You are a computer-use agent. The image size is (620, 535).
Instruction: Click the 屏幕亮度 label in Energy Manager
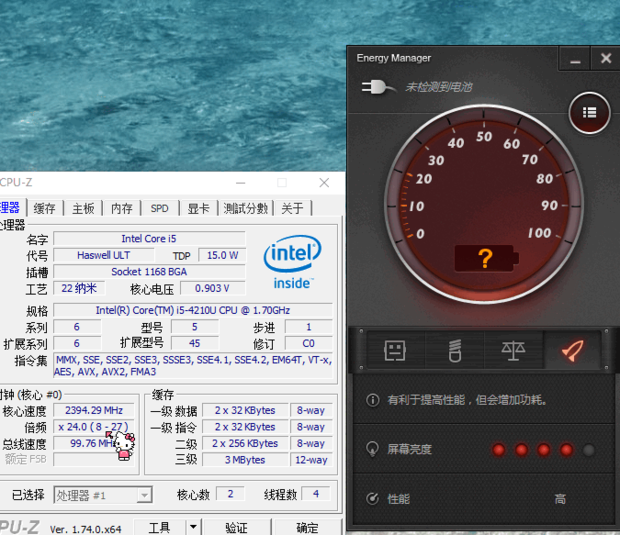pyautogui.click(x=409, y=450)
